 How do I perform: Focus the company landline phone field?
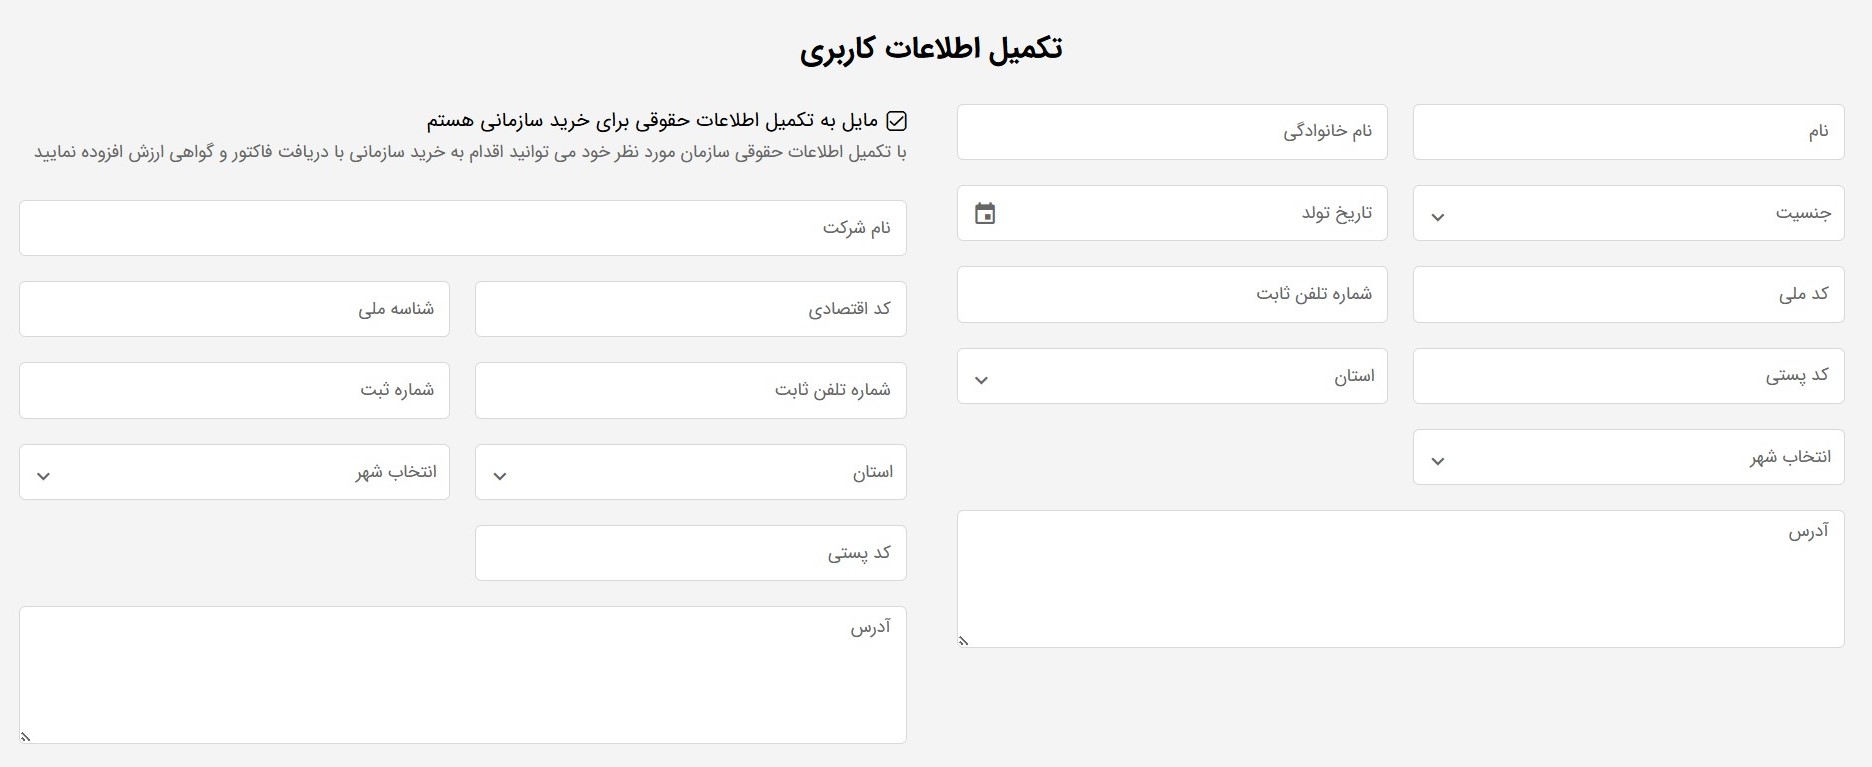click(x=690, y=390)
